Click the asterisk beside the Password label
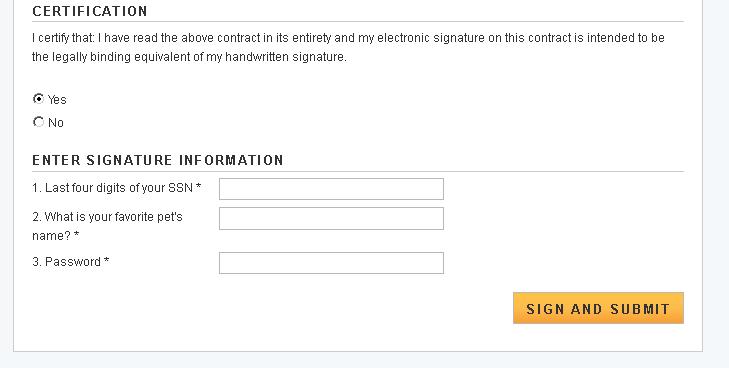The width and height of the screenshot is (729, 368). pos(106,260)
